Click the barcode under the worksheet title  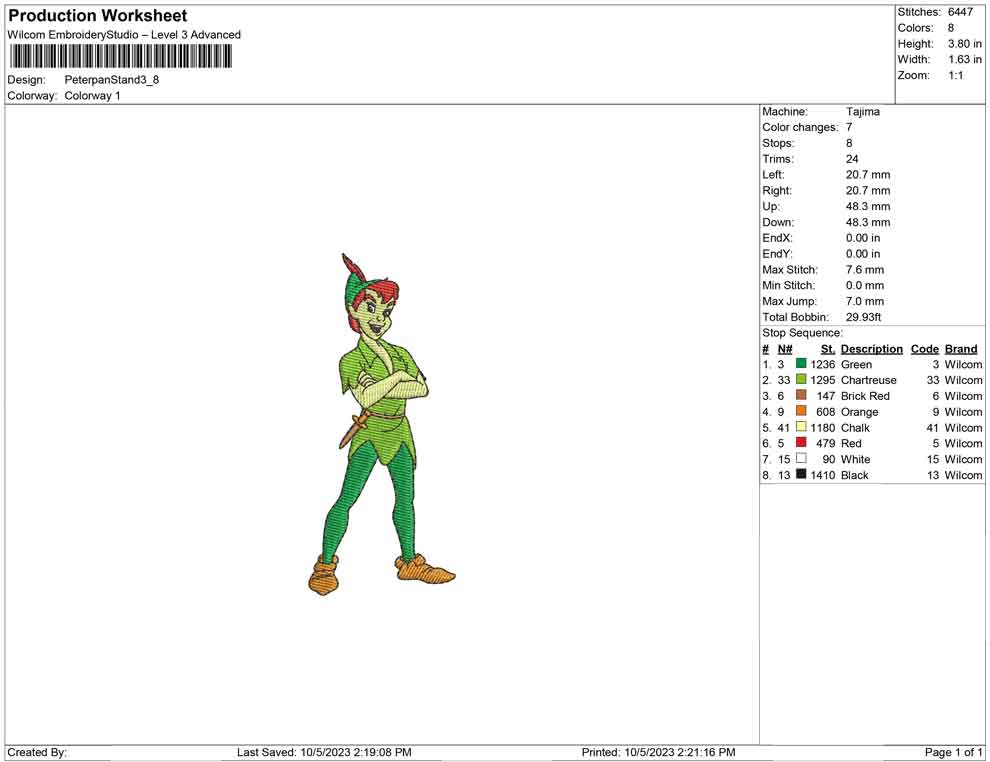120,57
